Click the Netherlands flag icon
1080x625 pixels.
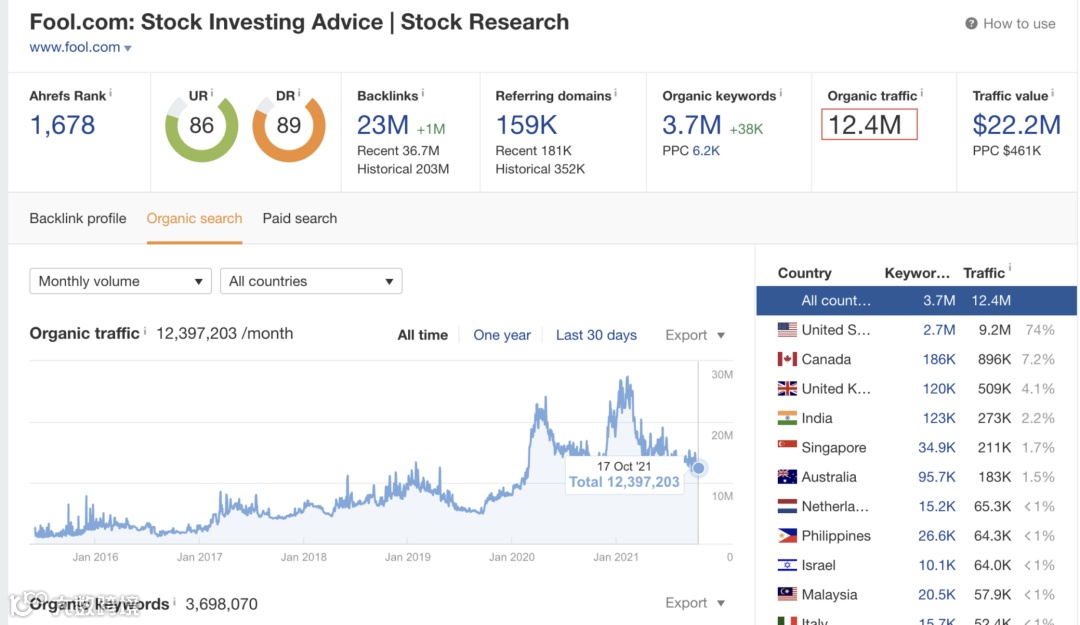(787, 506)
